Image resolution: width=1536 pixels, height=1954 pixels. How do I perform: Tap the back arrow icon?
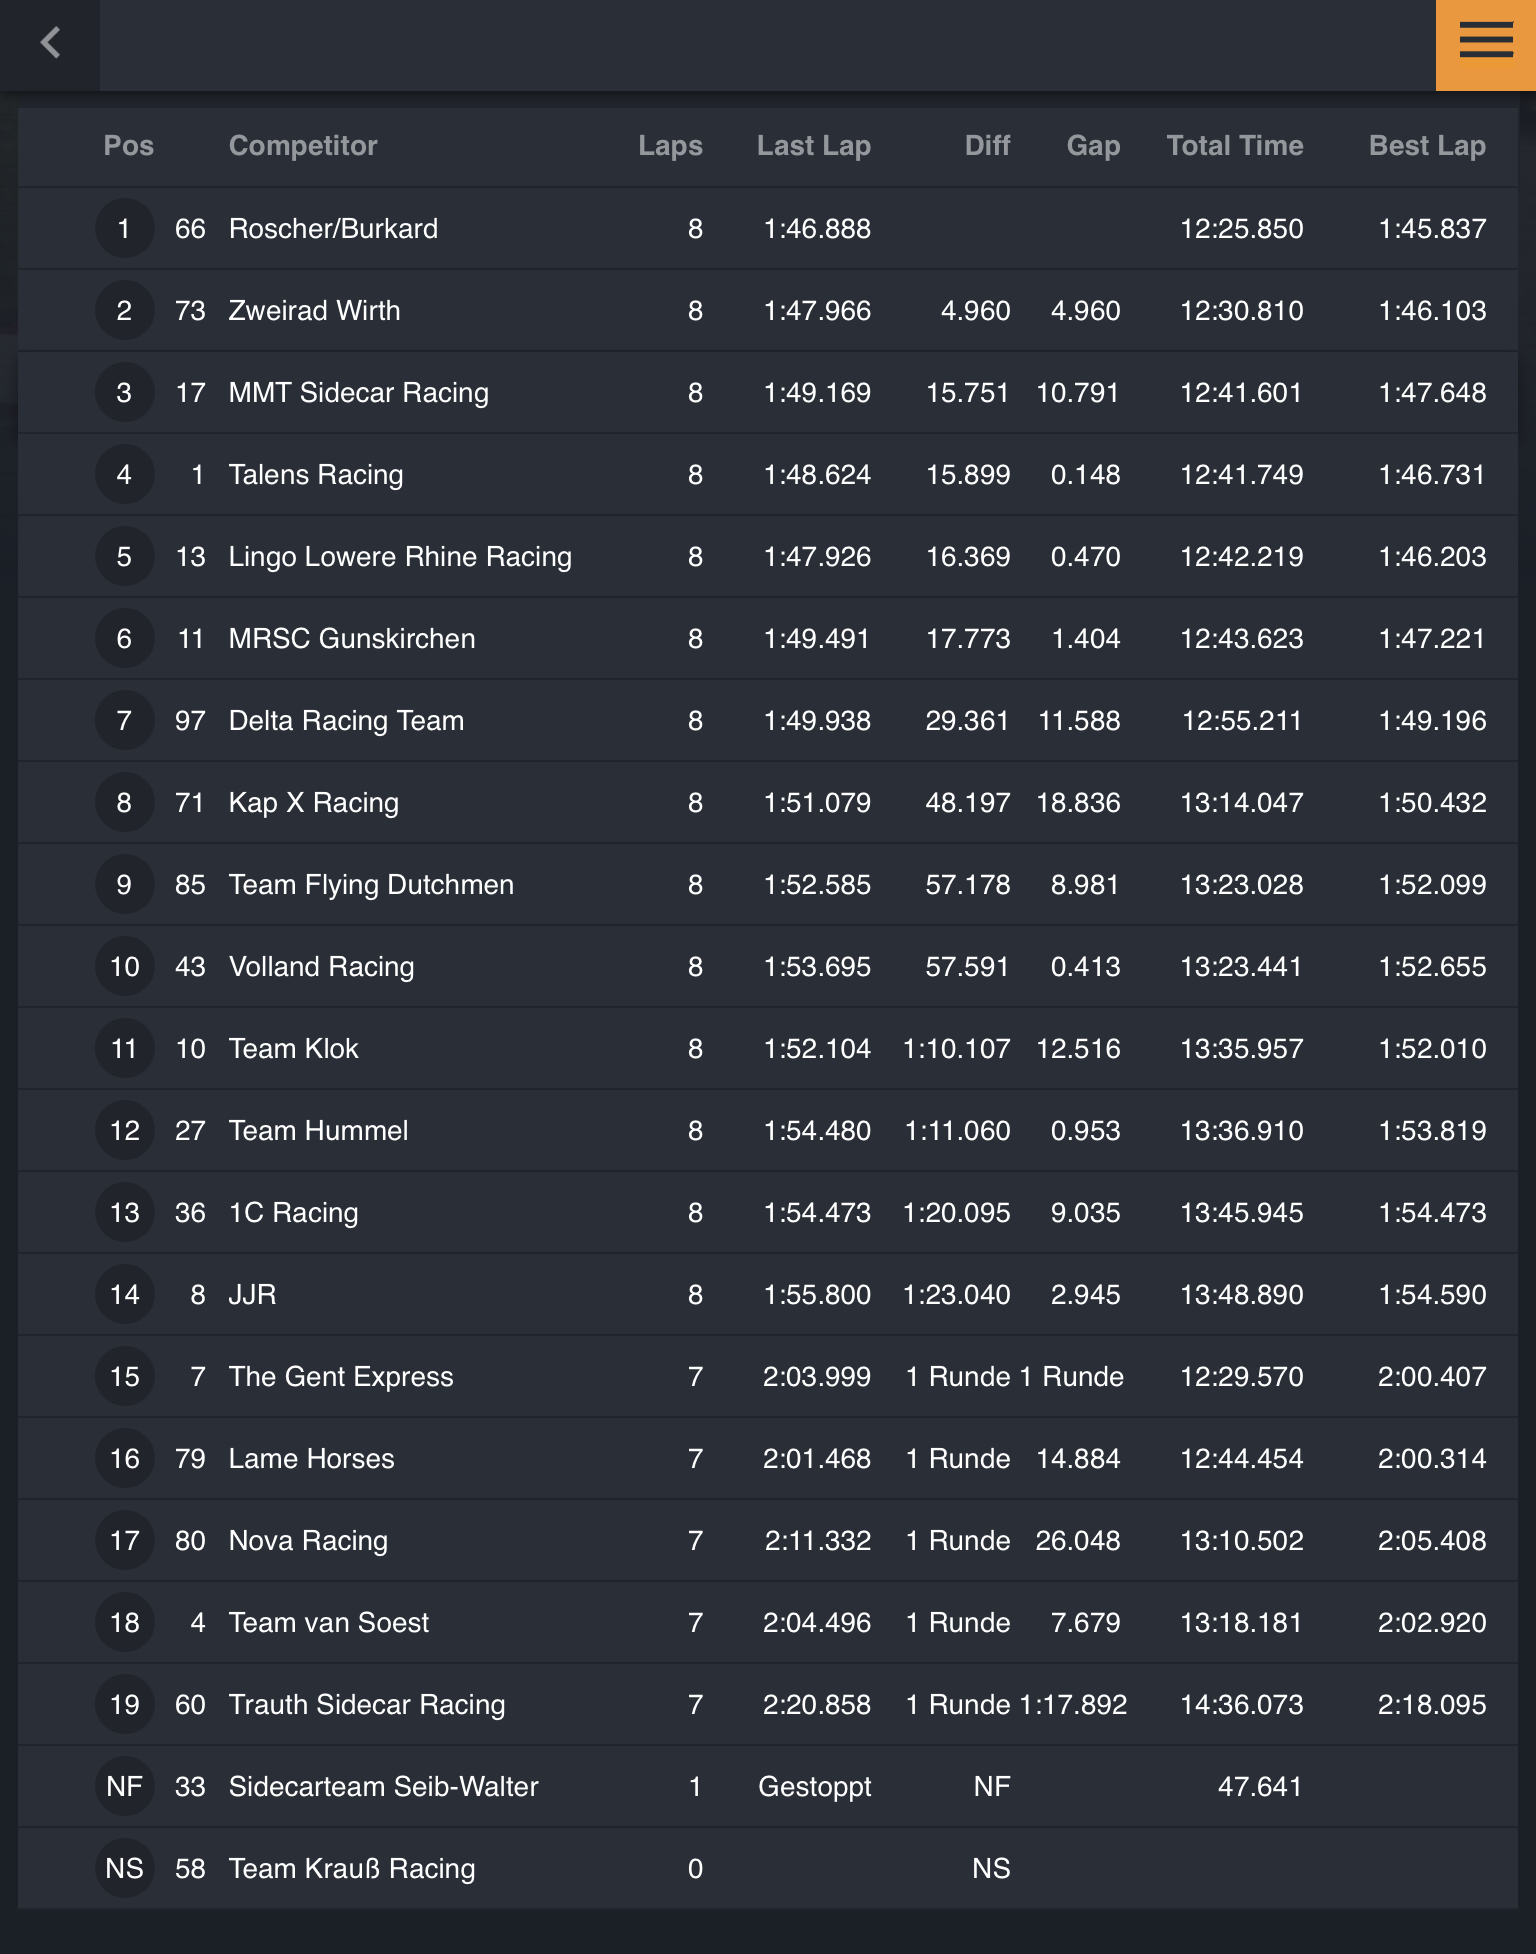point(50,44)
